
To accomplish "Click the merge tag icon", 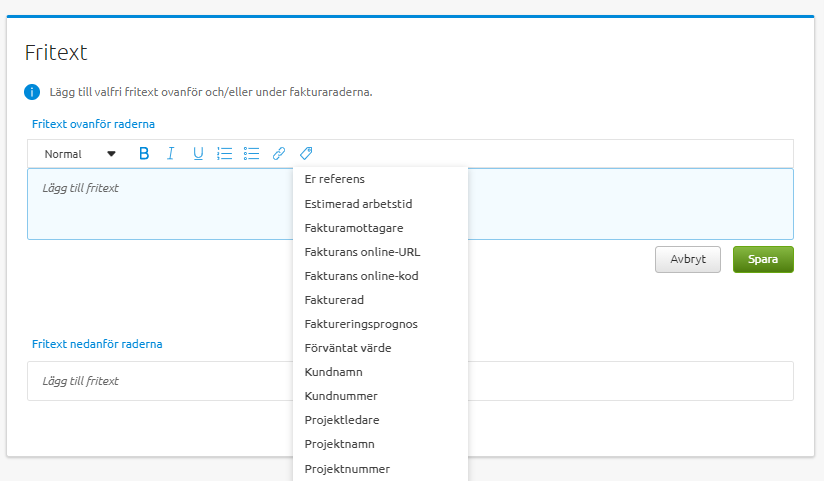I will [x=306, y=154].
